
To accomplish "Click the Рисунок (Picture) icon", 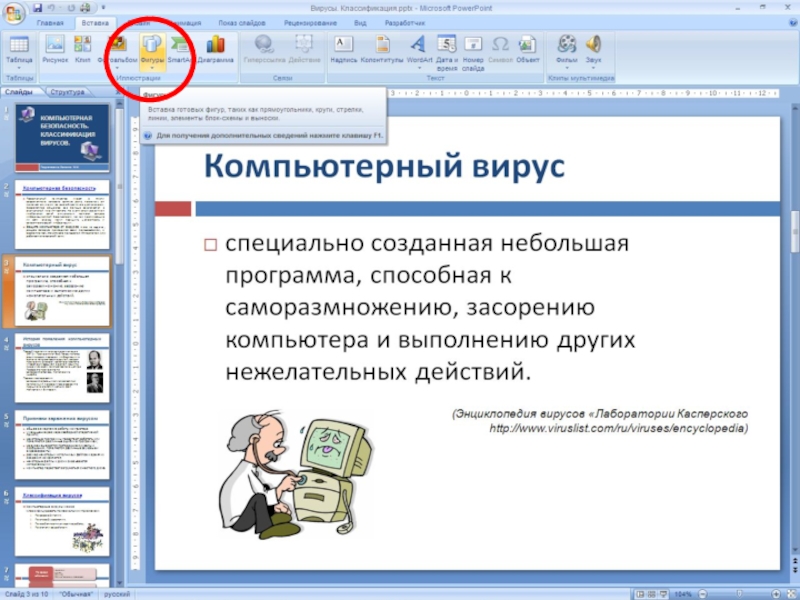I will coord(55,46).
